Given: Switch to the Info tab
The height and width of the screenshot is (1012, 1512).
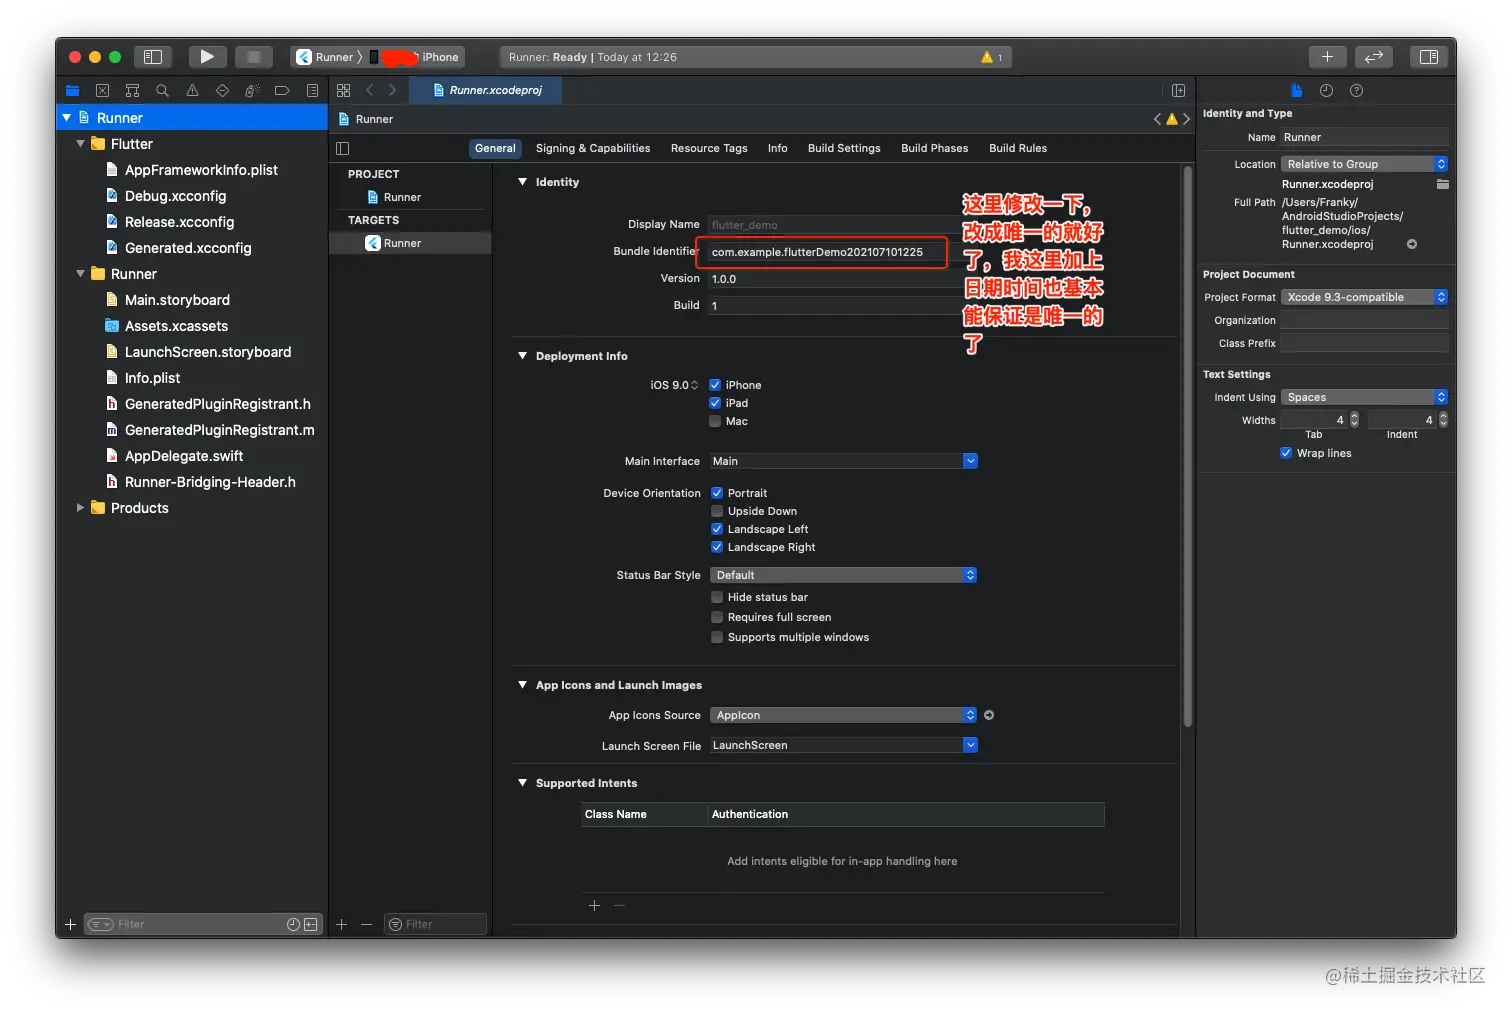Looking at the screenshot, I should tap(777, 148).
